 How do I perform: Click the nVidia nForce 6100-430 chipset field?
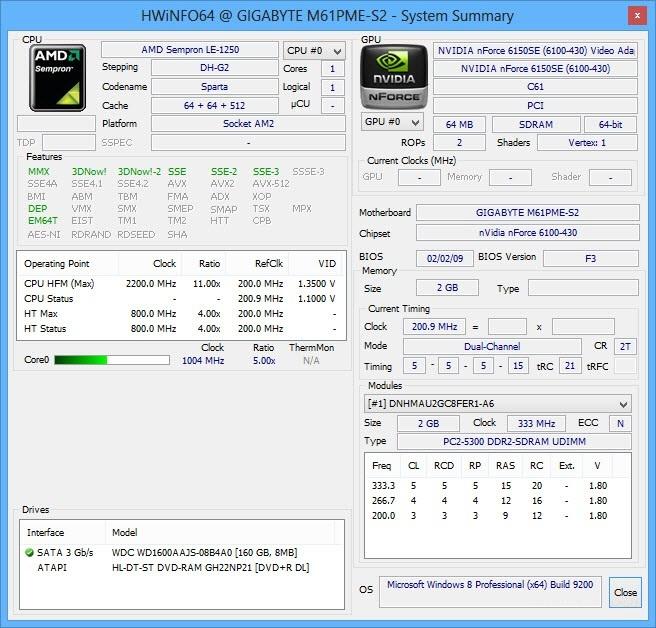click(x=528, y=233)
